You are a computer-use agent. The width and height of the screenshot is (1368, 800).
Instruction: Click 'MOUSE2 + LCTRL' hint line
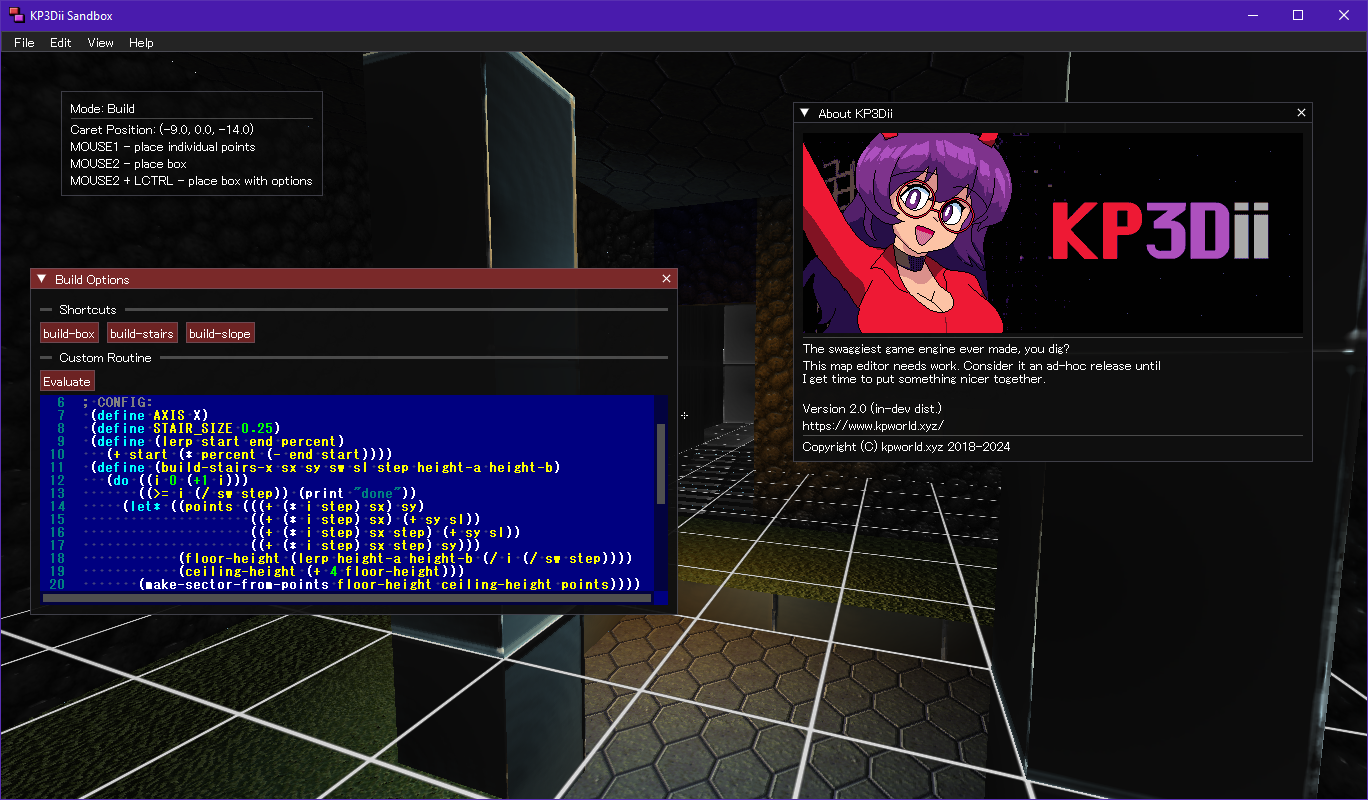[x=191, y=181]
